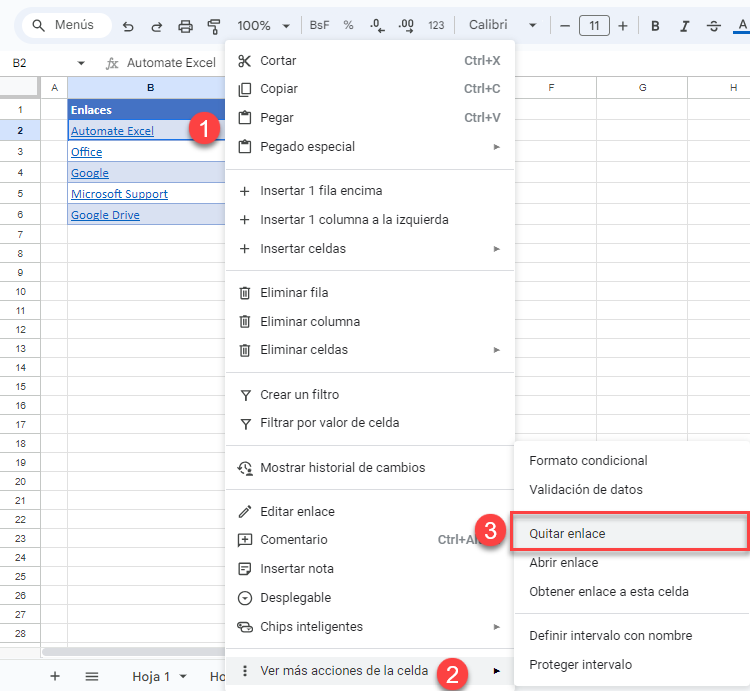Viewport: 750px width, 691px height.
Task: Click the formula bar showing Automate Excel
Action: 171,63
